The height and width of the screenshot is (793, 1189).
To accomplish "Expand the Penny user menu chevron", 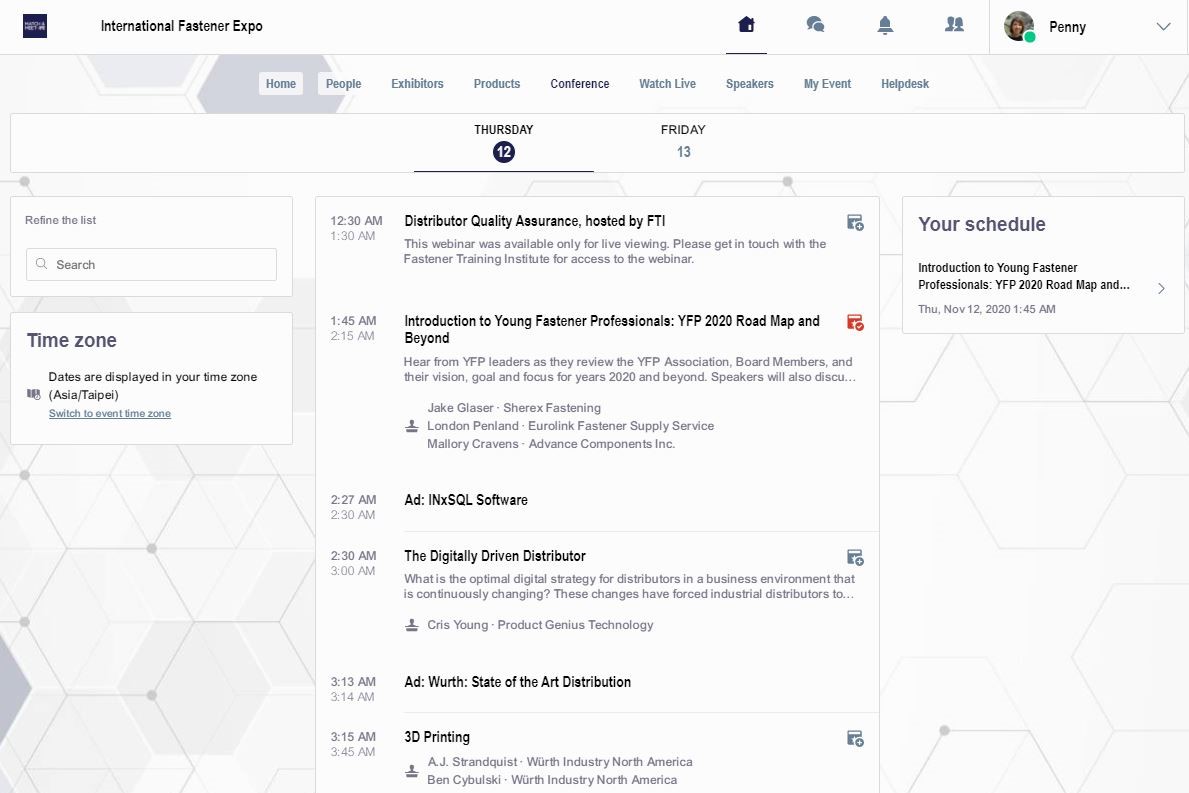I will (1163, 27).
